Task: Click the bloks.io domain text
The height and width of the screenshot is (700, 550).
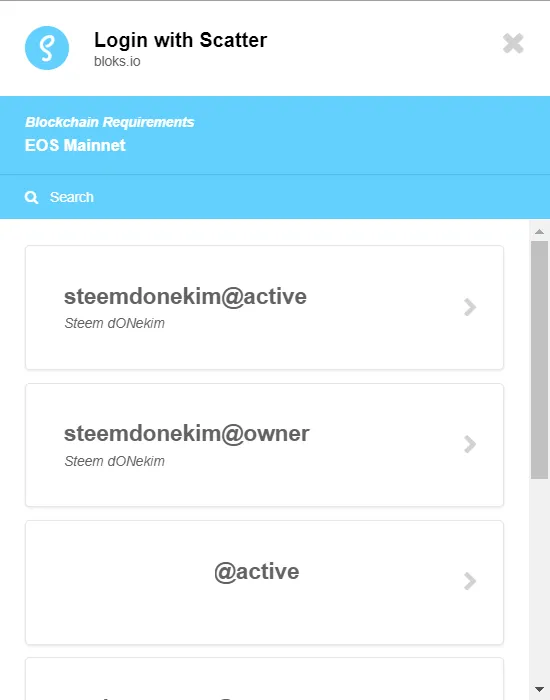Action: (x=117, y=62)
